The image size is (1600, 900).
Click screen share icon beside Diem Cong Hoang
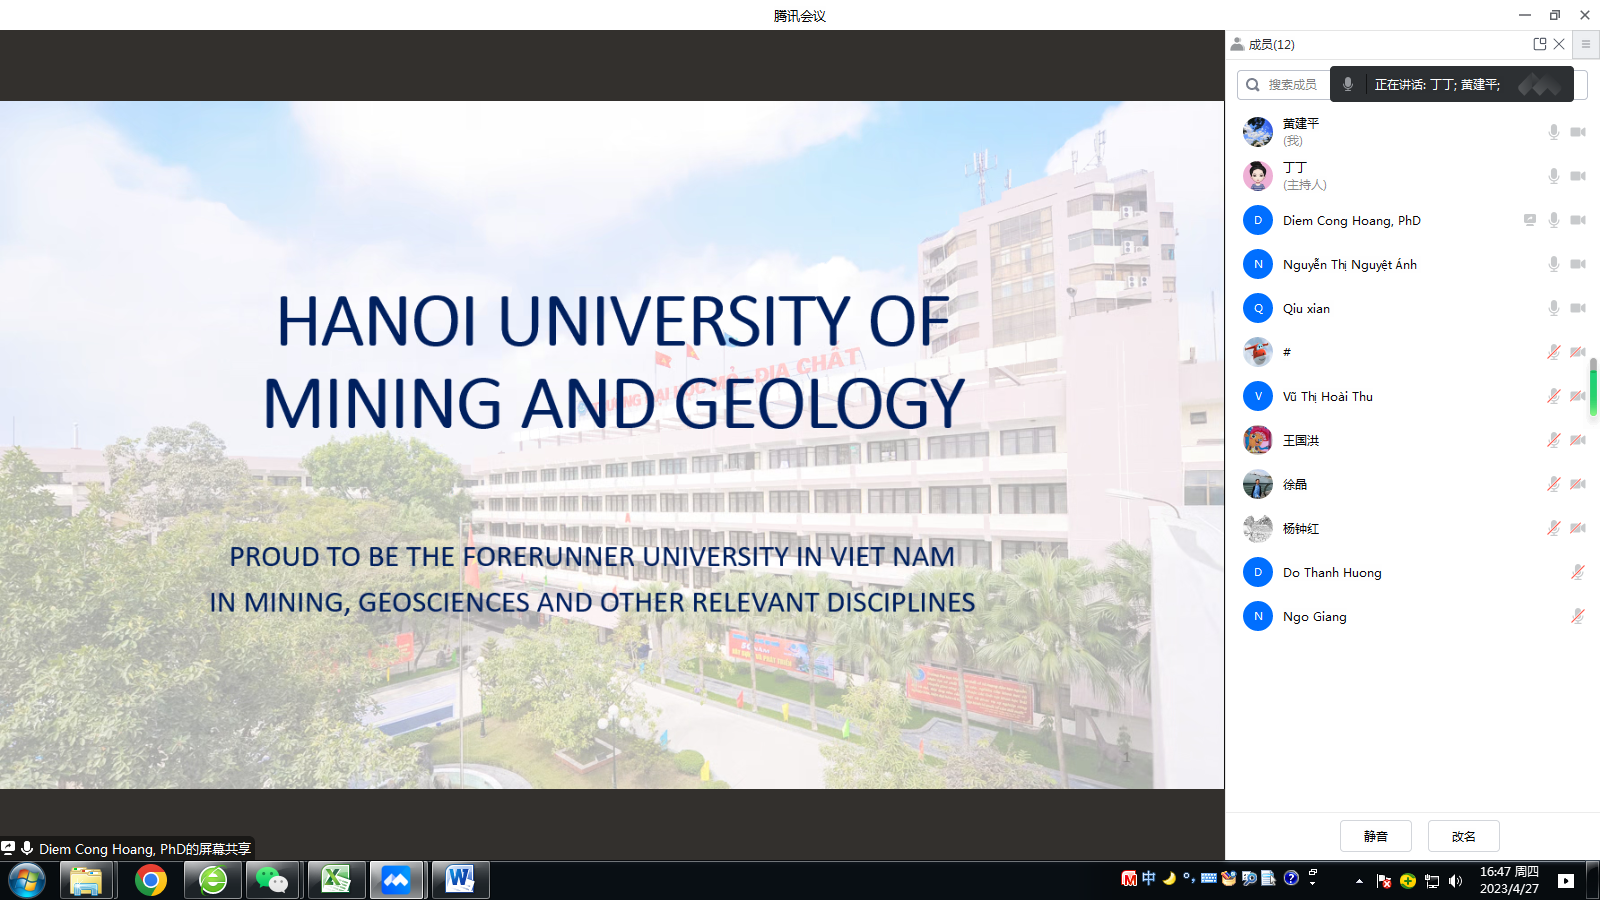point(1529,220)
